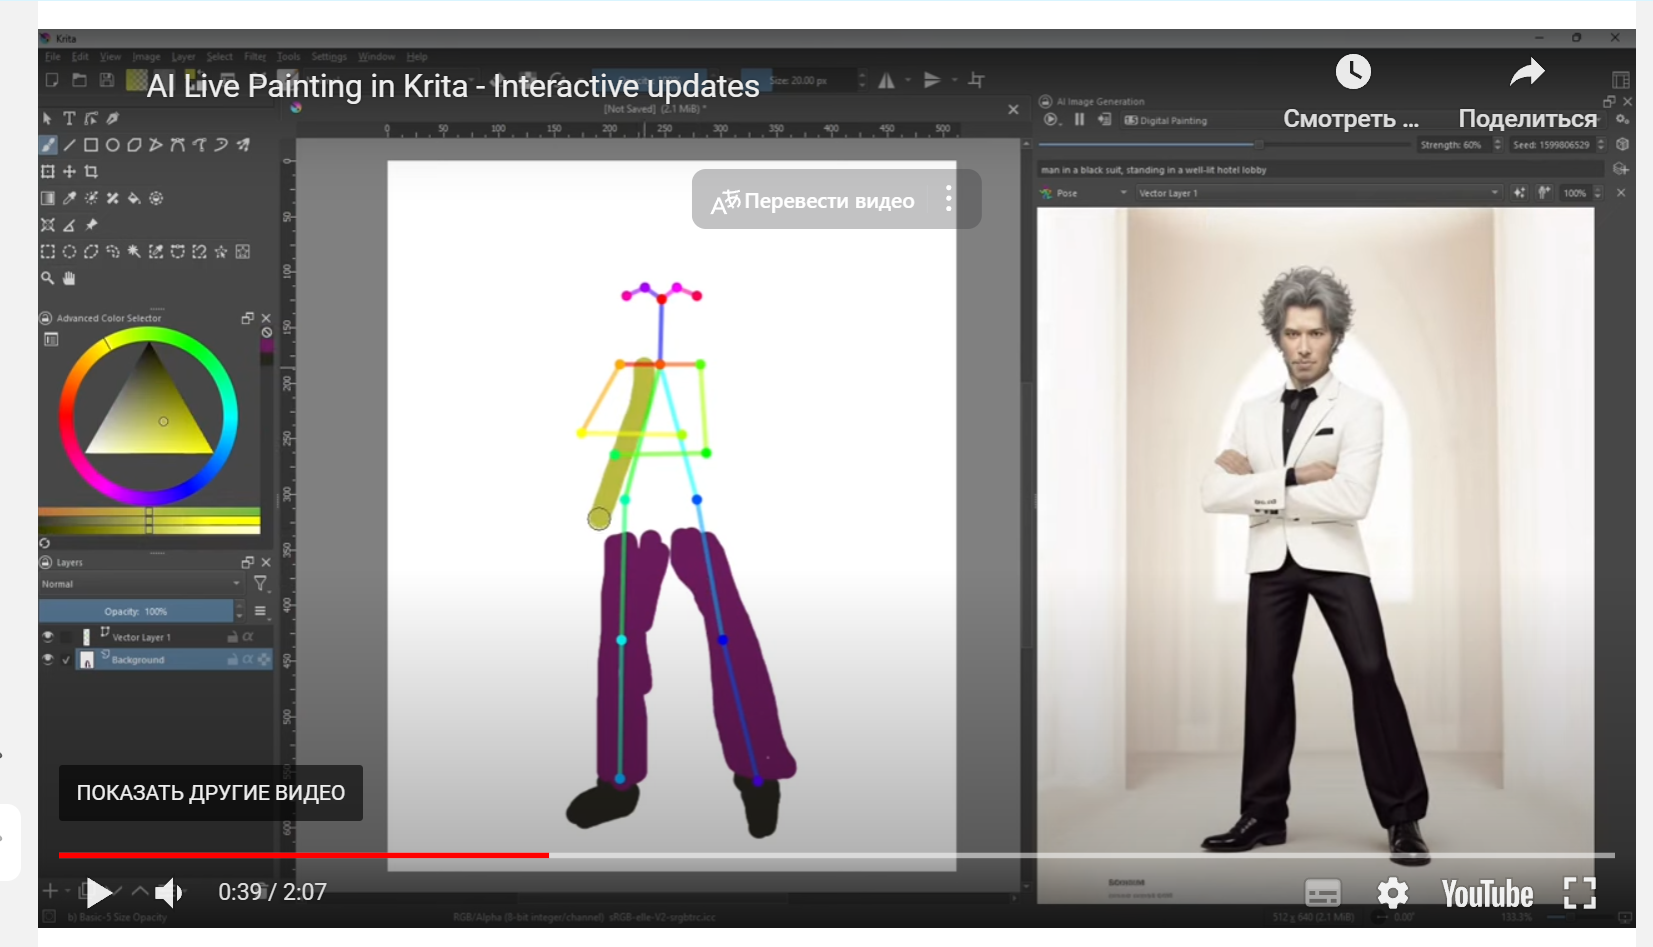The width and height of the screenshot is (1653, 947).
Task: Click the randomize seed dice icon
Action: tap(1622, 145)
